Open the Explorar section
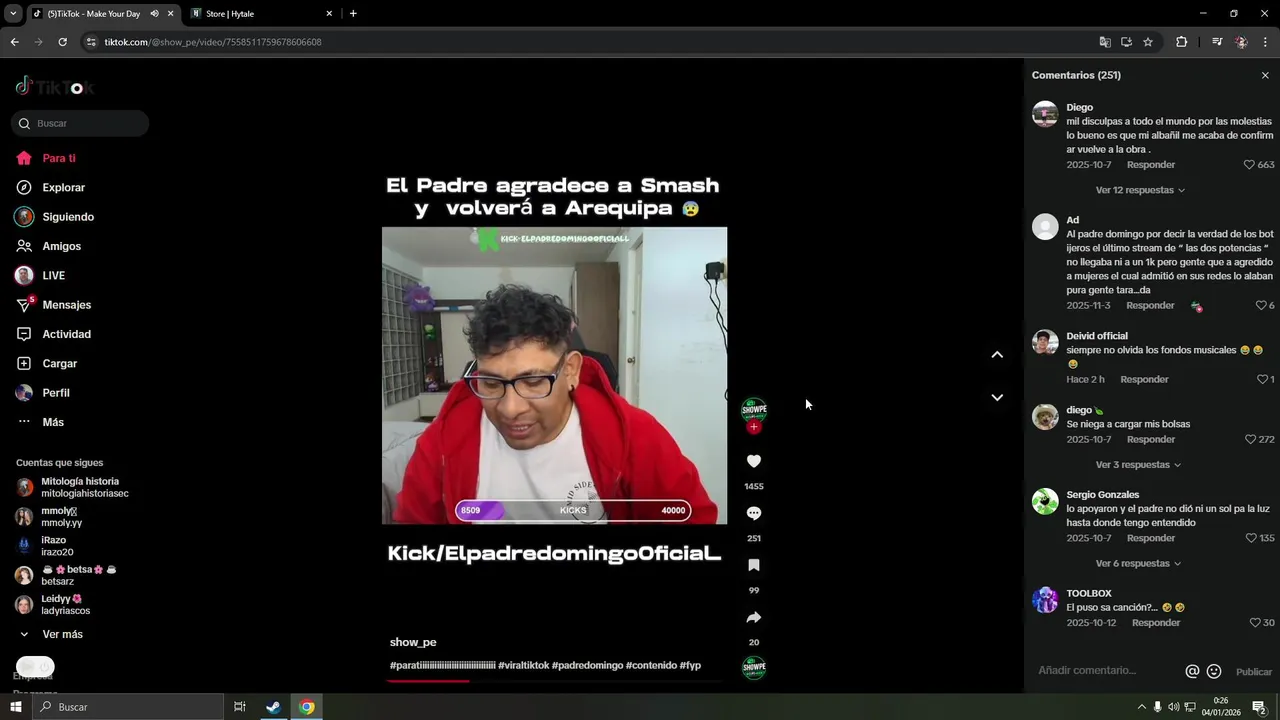 50,187
